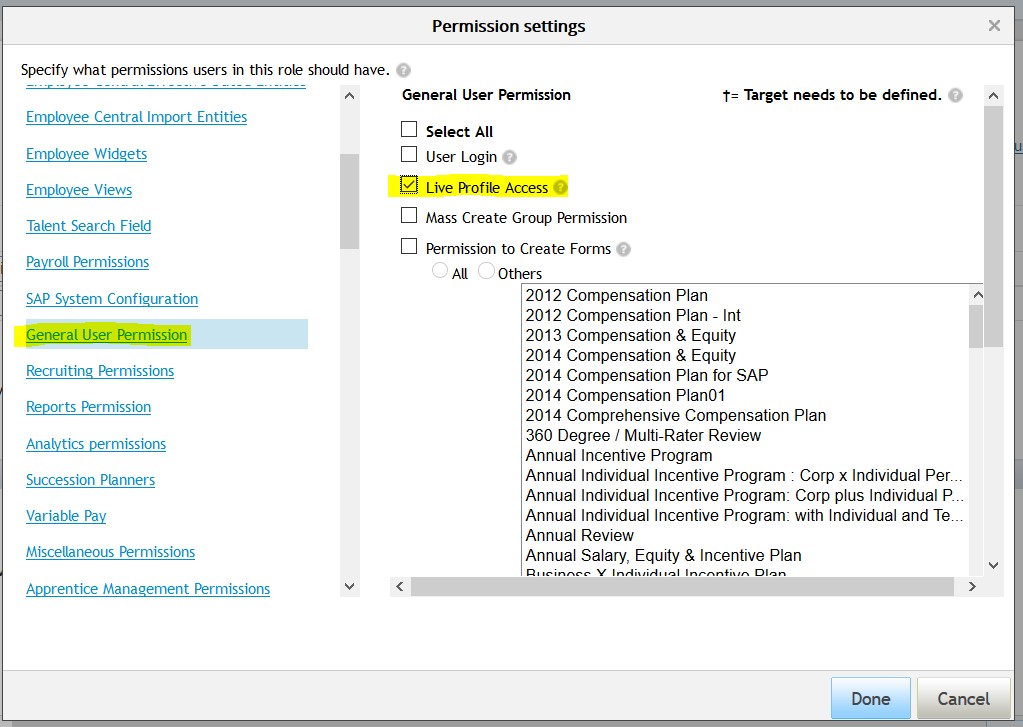Open Employee Widgets permissions
The width and height of the screenshot is (1023, 727).
coord(86,154)
